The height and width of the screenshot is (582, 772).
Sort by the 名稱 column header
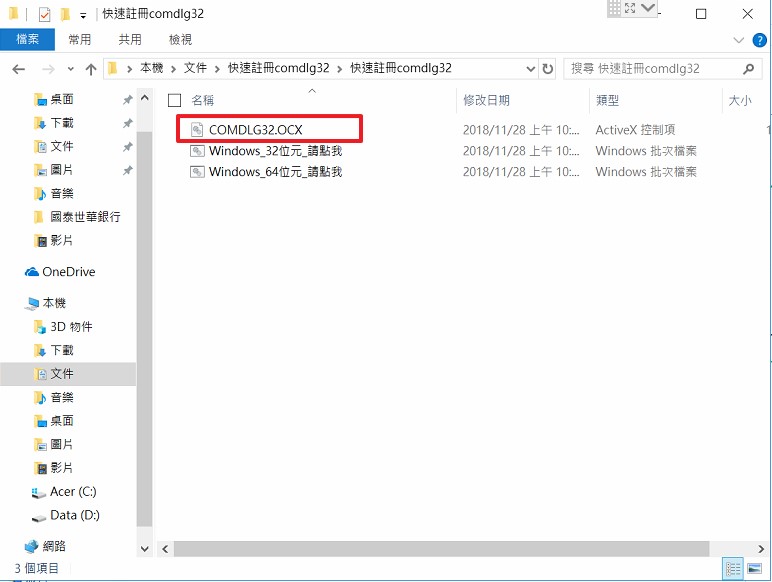202,100
